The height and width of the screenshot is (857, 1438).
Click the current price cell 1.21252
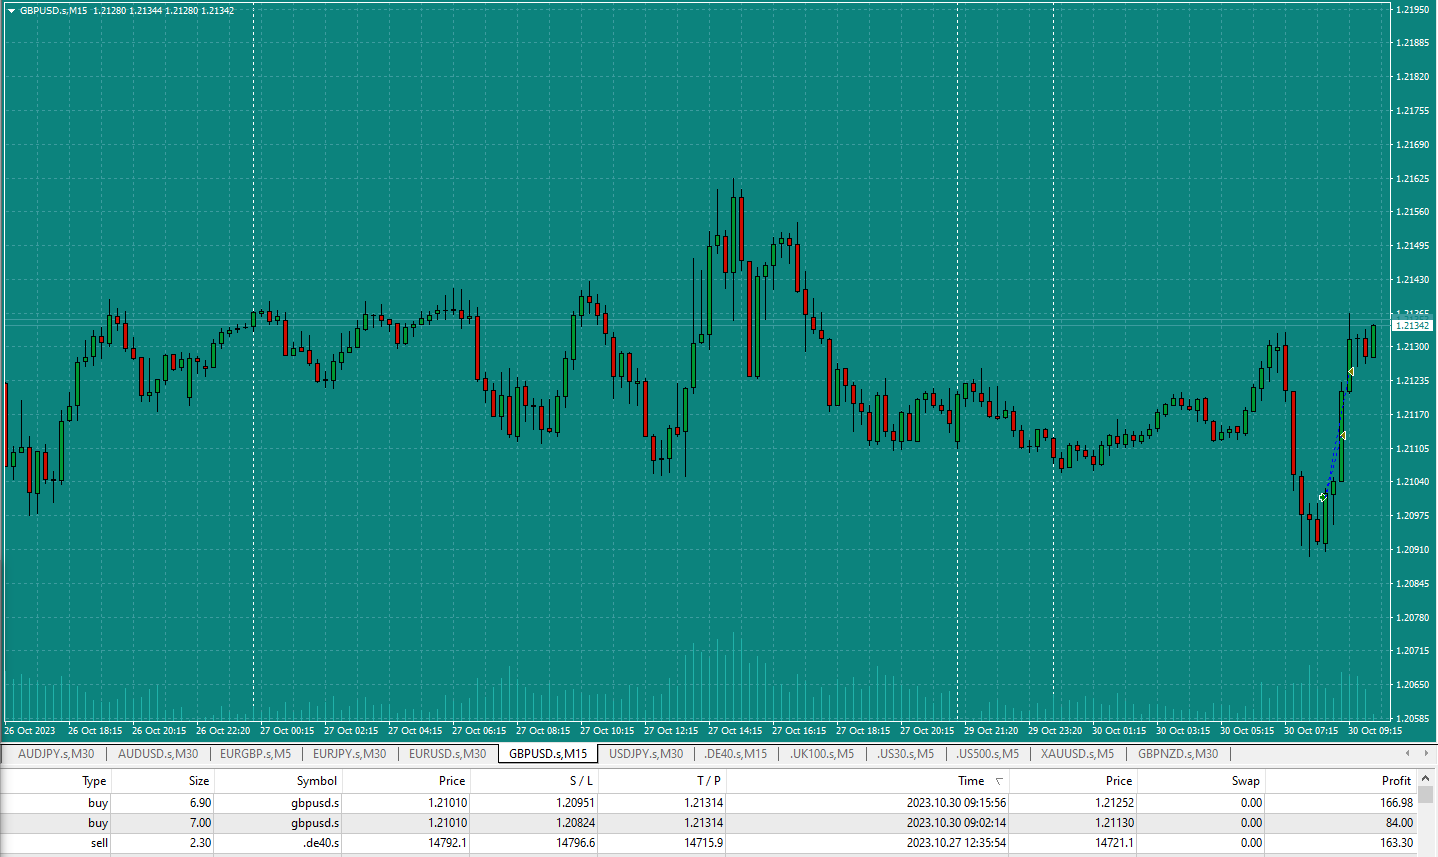coord(1115,803)
